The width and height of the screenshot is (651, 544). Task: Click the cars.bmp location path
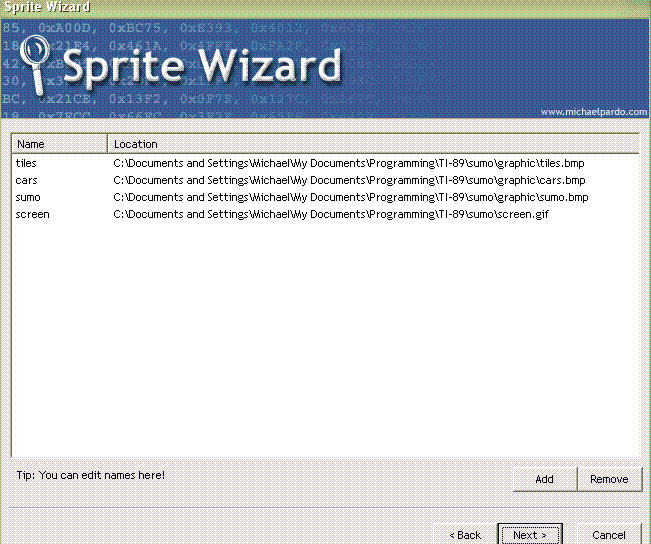tap(349, 180)
